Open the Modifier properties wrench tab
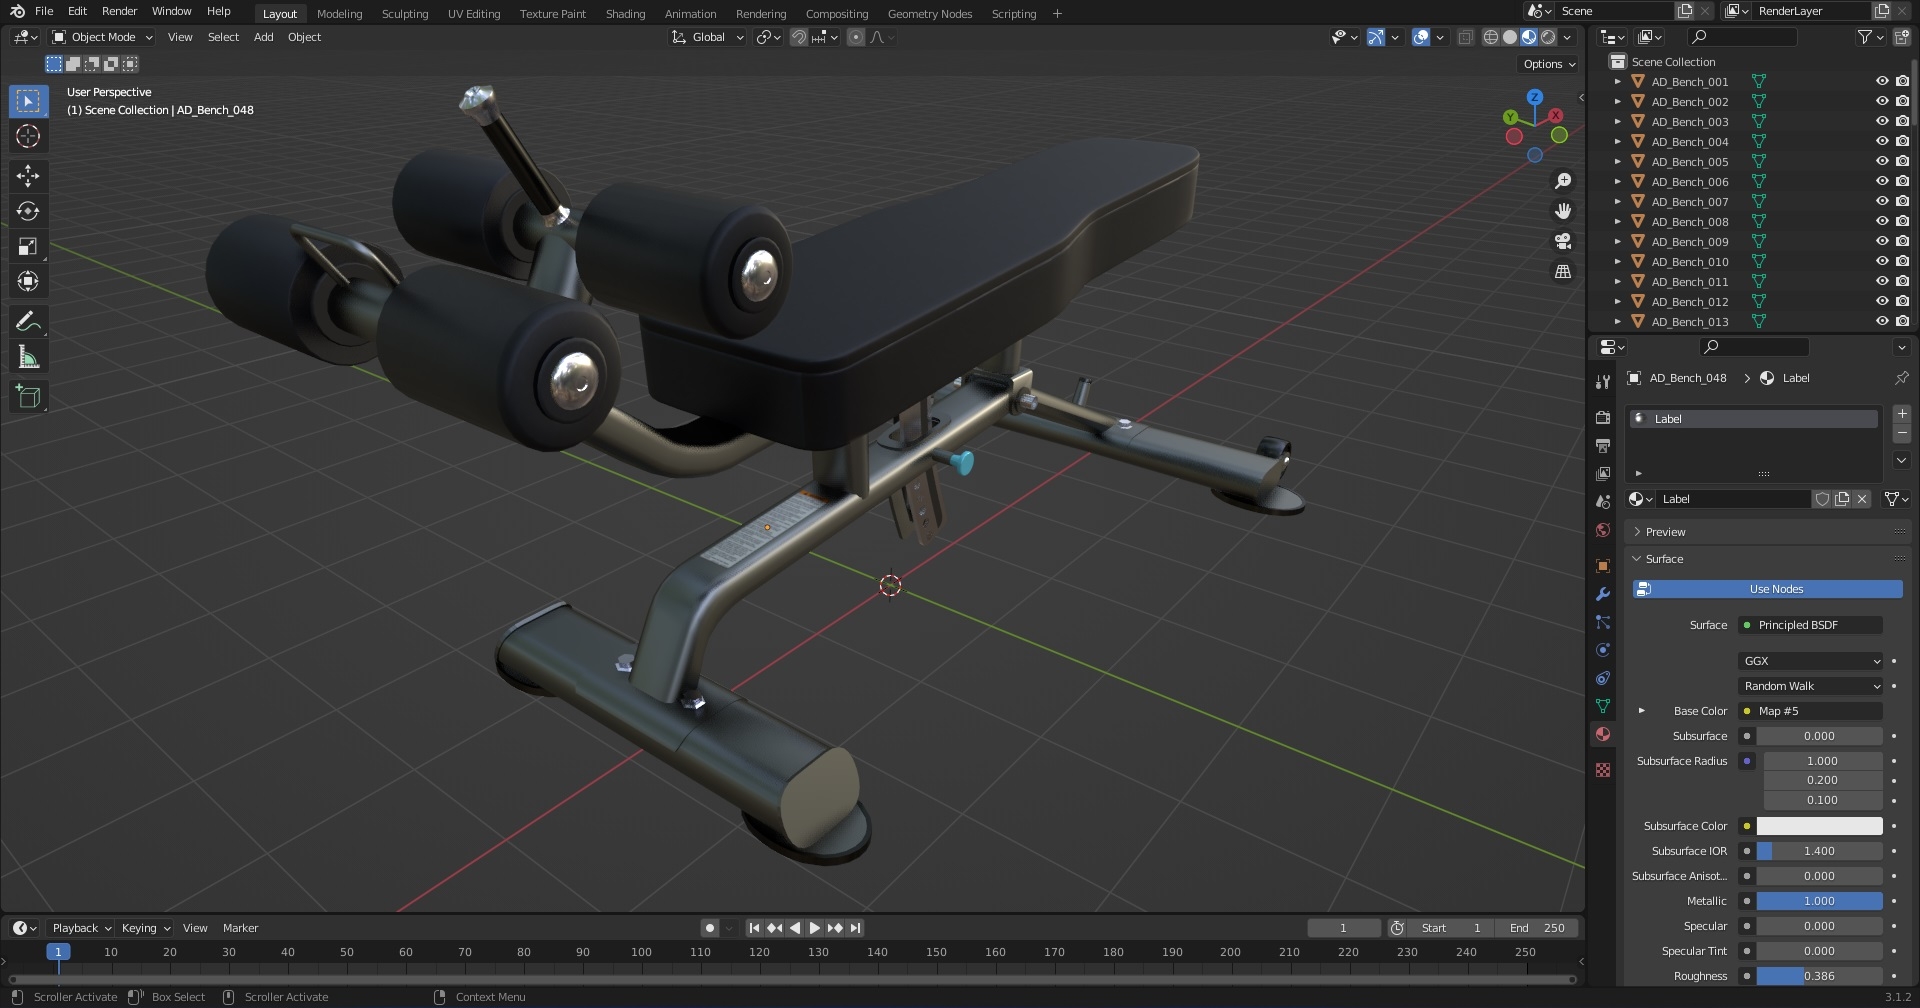This screenshot has width=1920, height=1008. click(1603, 594)
